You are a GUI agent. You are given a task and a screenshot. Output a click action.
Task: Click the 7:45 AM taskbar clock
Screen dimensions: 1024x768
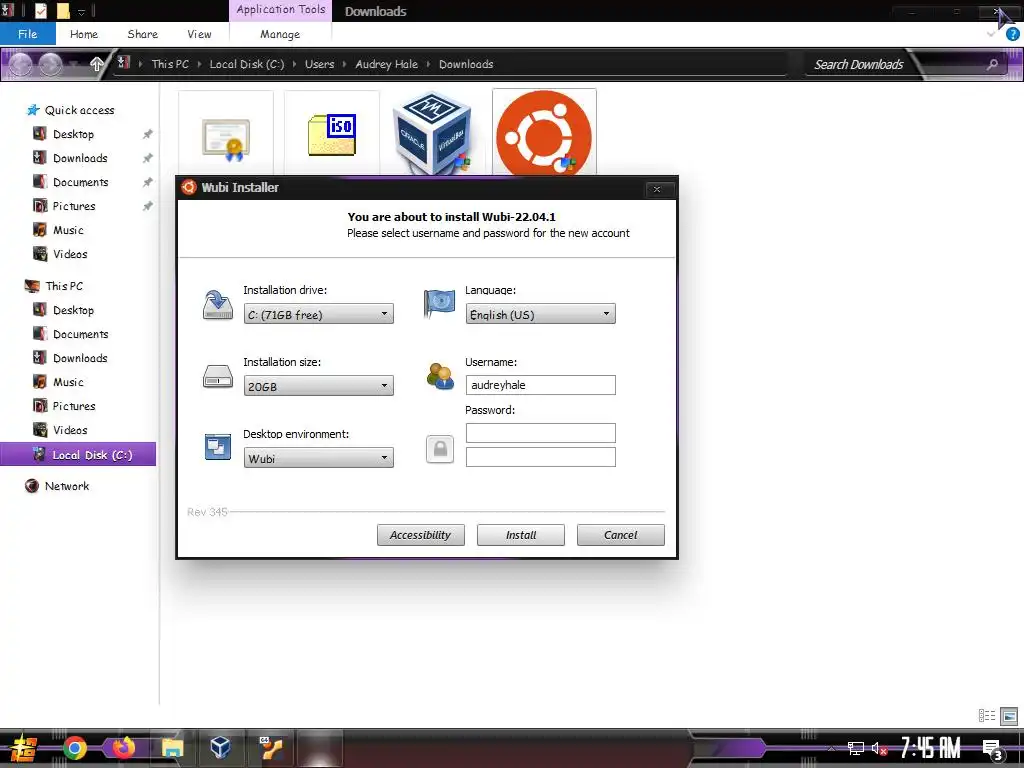point(931,748)
